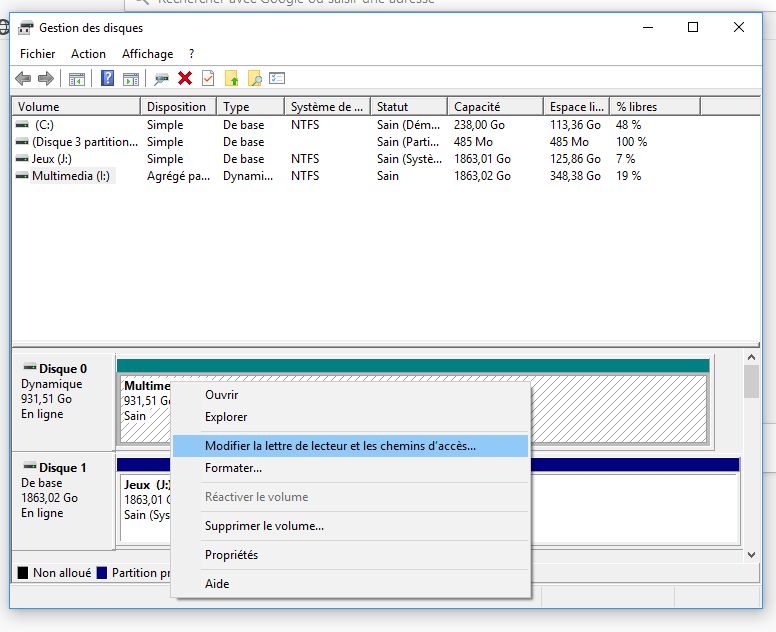The image size is (776, 632).
Task: Click the connect drive toolbar icon
Action: pyautogui.click(x=161, y=78)
